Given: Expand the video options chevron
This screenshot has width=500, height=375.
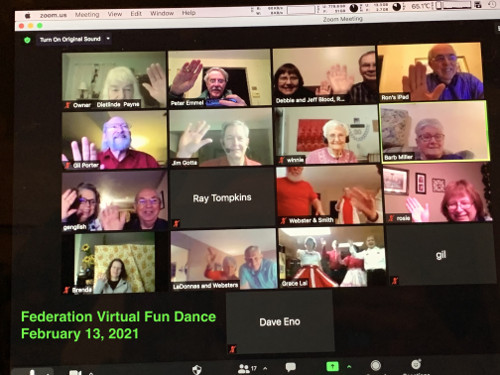Looking at the screenshot, I should pyautogui.click(x=91, y=373).
